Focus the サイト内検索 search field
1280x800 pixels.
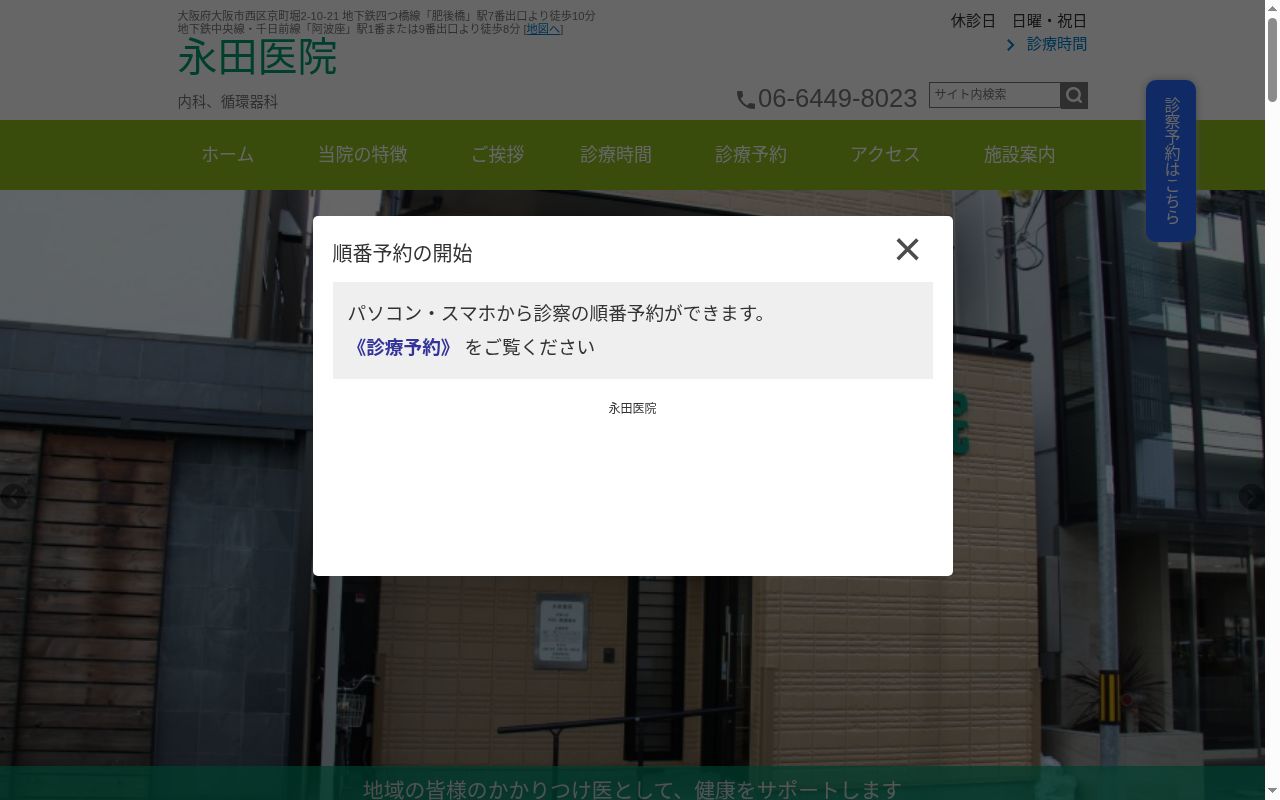[x=995, y=95]
